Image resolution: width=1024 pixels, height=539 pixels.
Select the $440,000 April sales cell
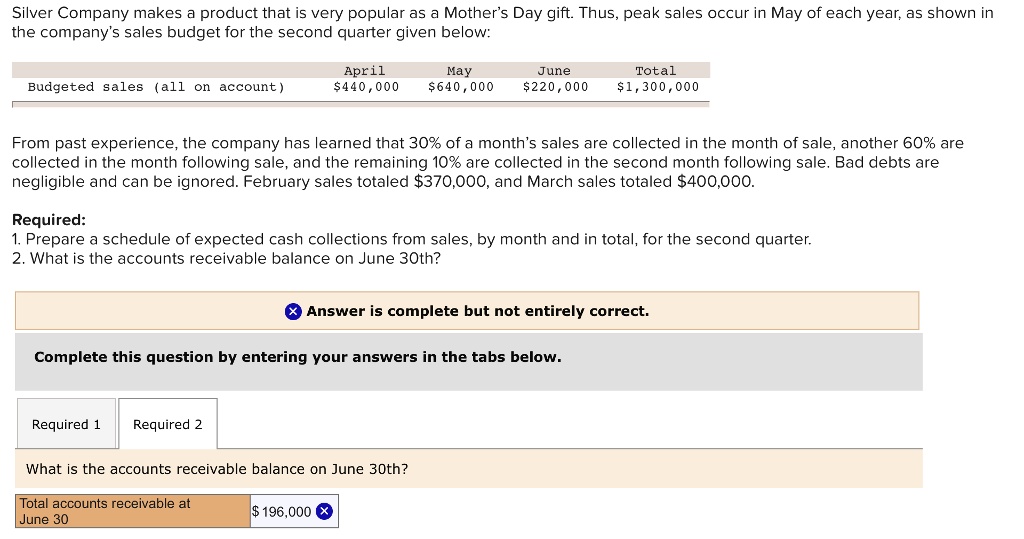pyautogui.click(x=366, y=87)
